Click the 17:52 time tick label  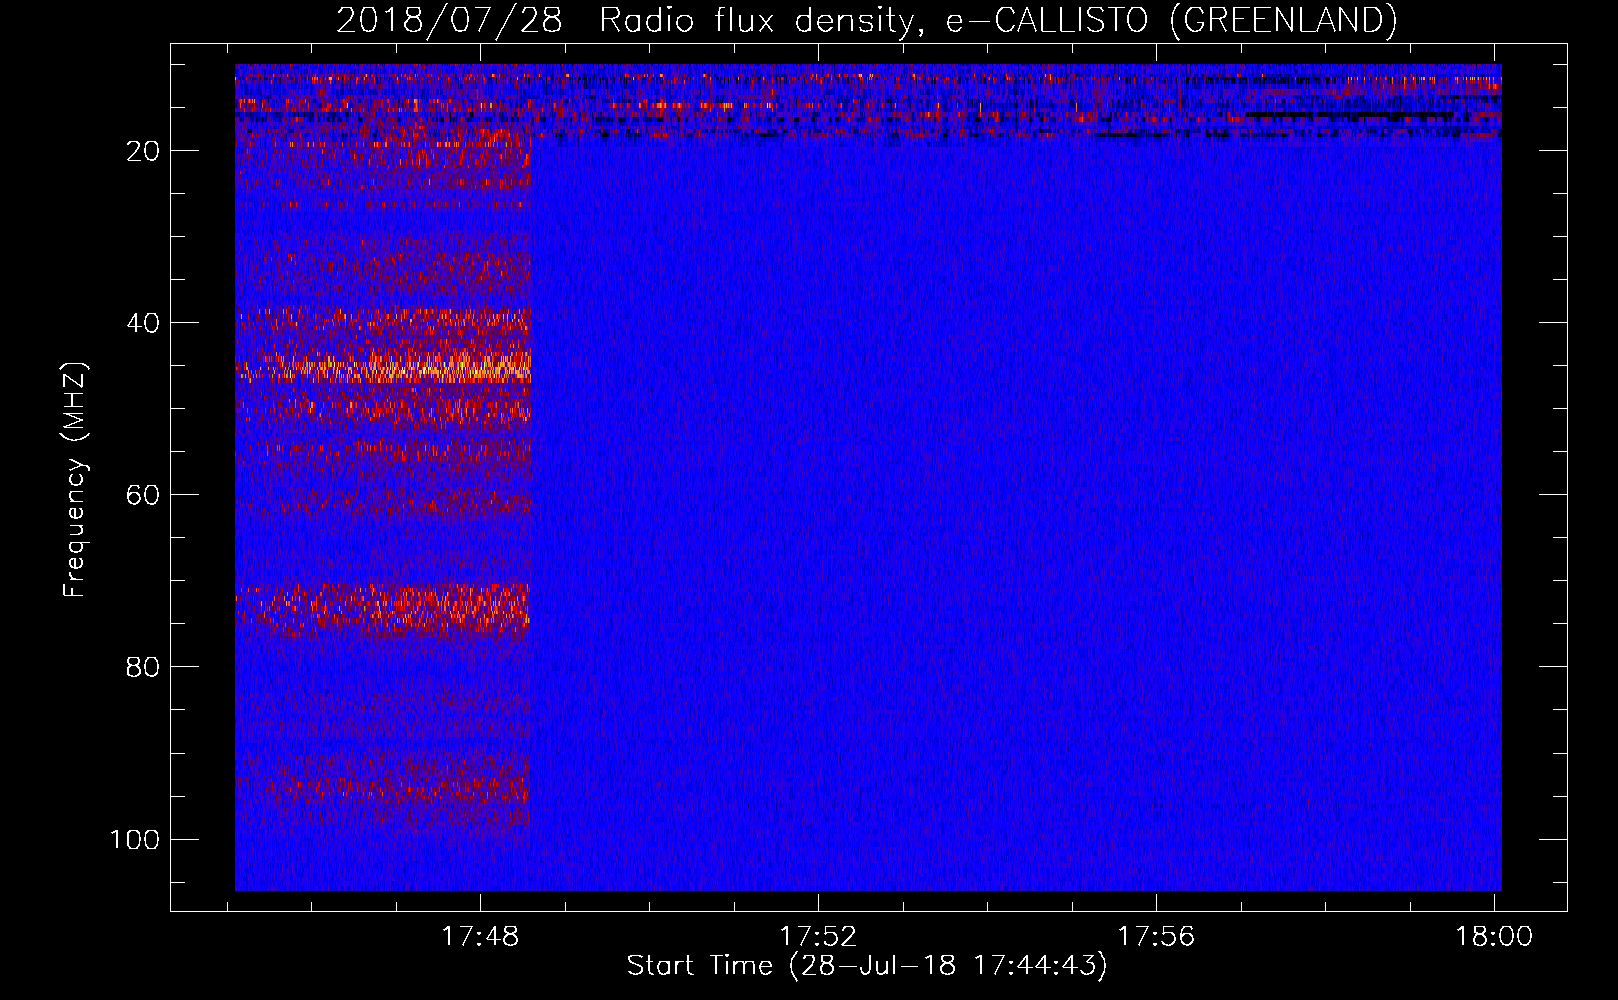coord(818,937)
